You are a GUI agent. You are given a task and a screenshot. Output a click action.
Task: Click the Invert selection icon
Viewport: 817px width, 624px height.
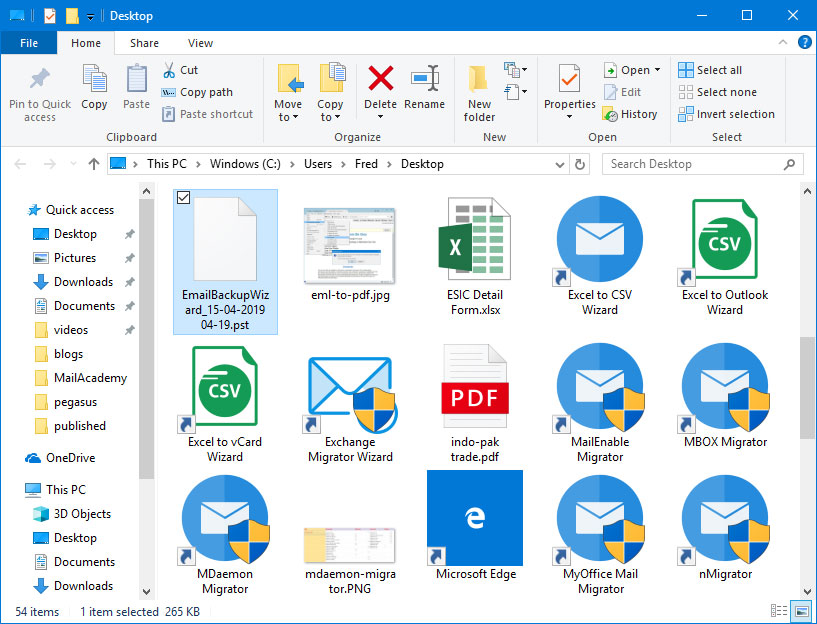686,114
